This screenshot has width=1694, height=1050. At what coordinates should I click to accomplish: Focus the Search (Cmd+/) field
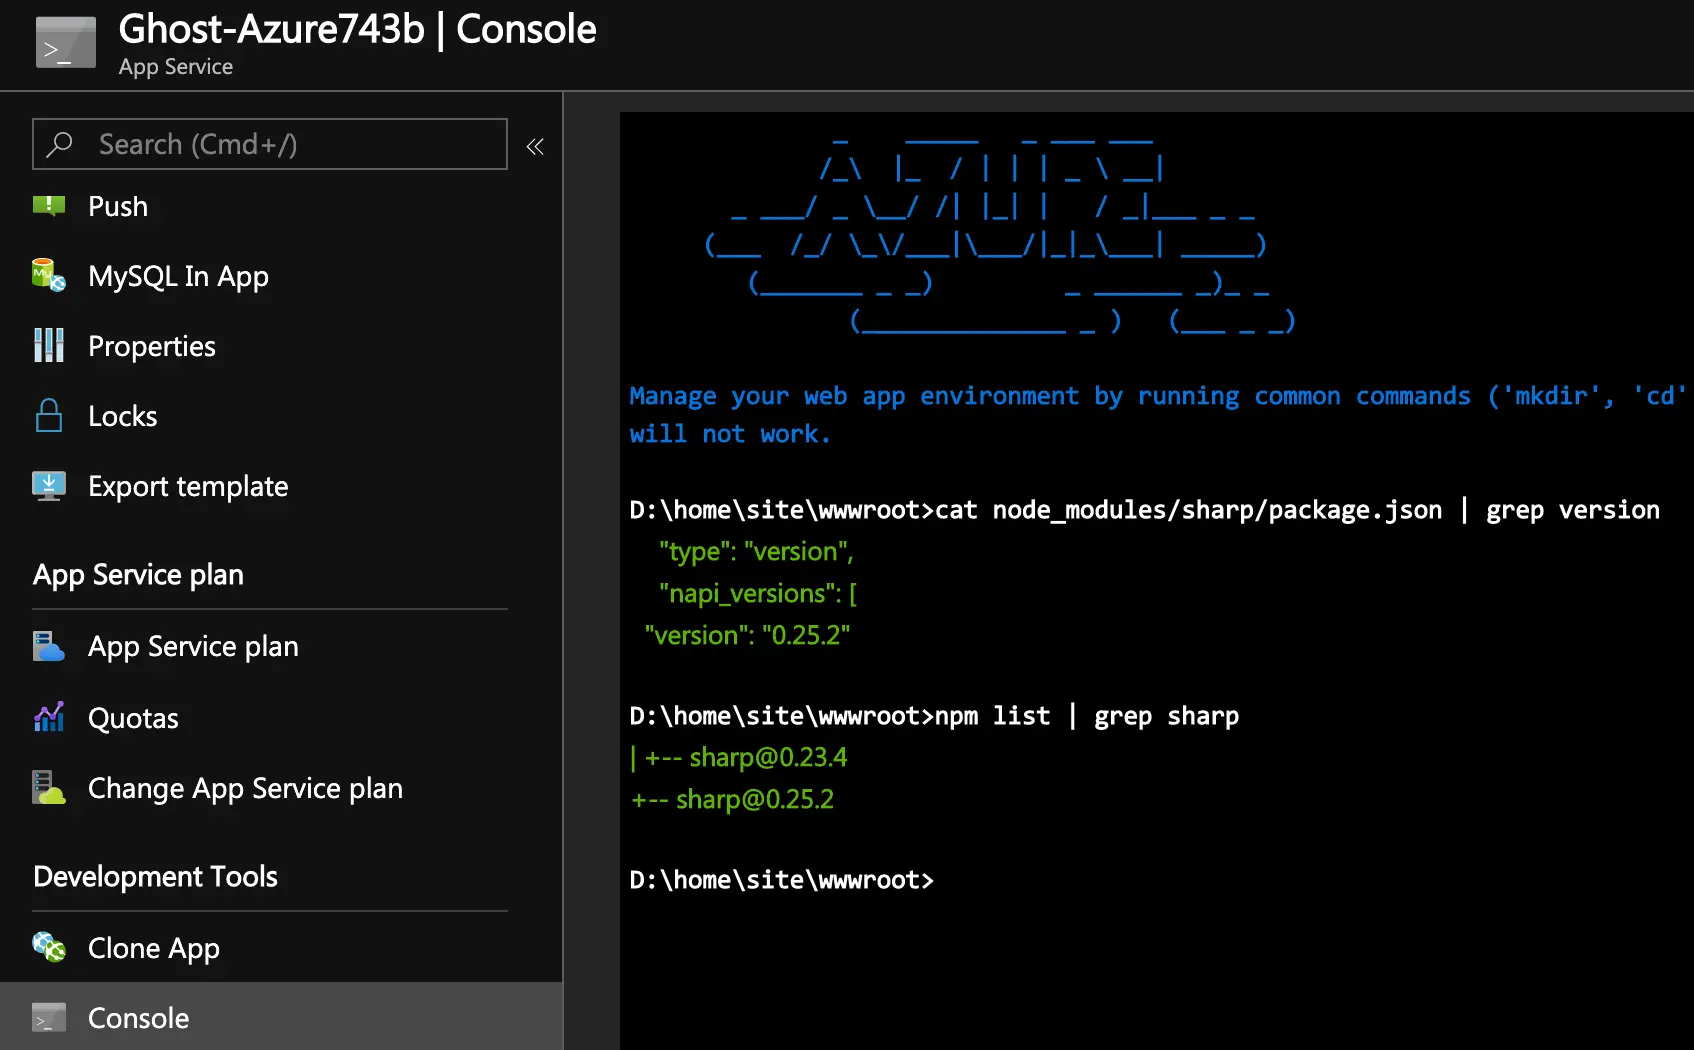[x=270, y=144]
